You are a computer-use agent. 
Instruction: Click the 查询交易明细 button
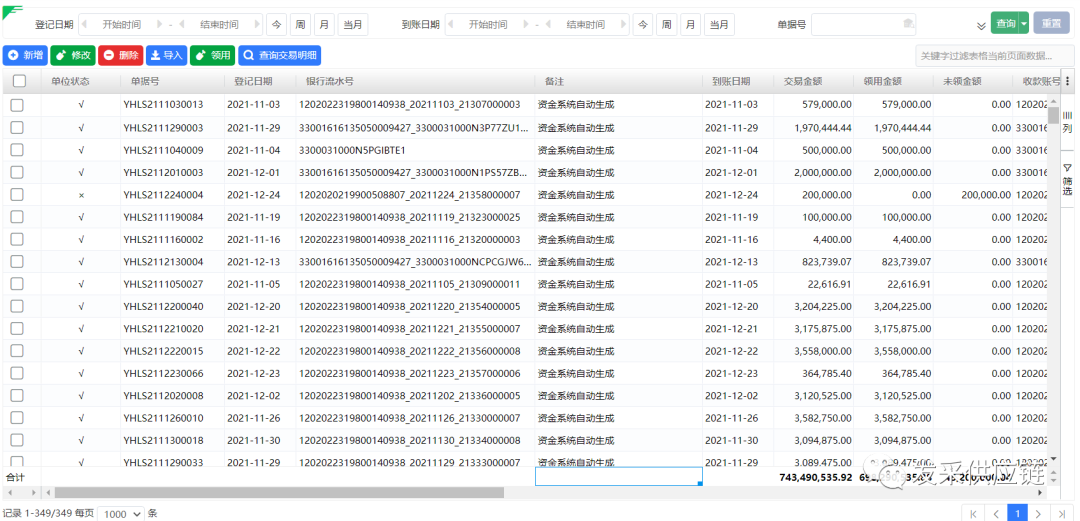279,55
